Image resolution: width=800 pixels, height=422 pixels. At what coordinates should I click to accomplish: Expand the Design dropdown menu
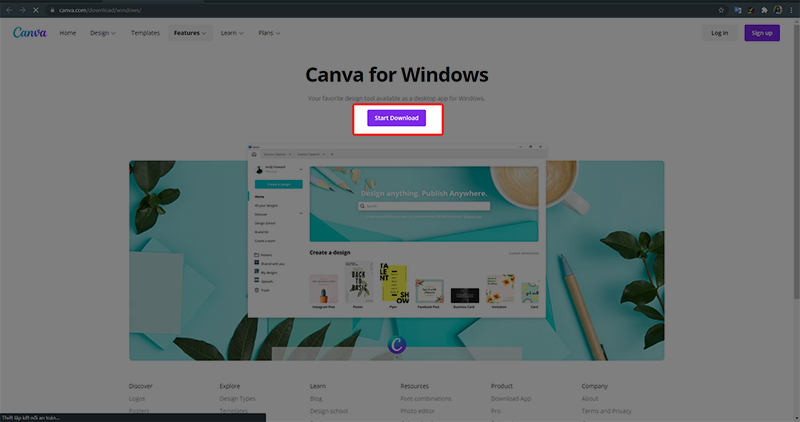tap(103, 33)
